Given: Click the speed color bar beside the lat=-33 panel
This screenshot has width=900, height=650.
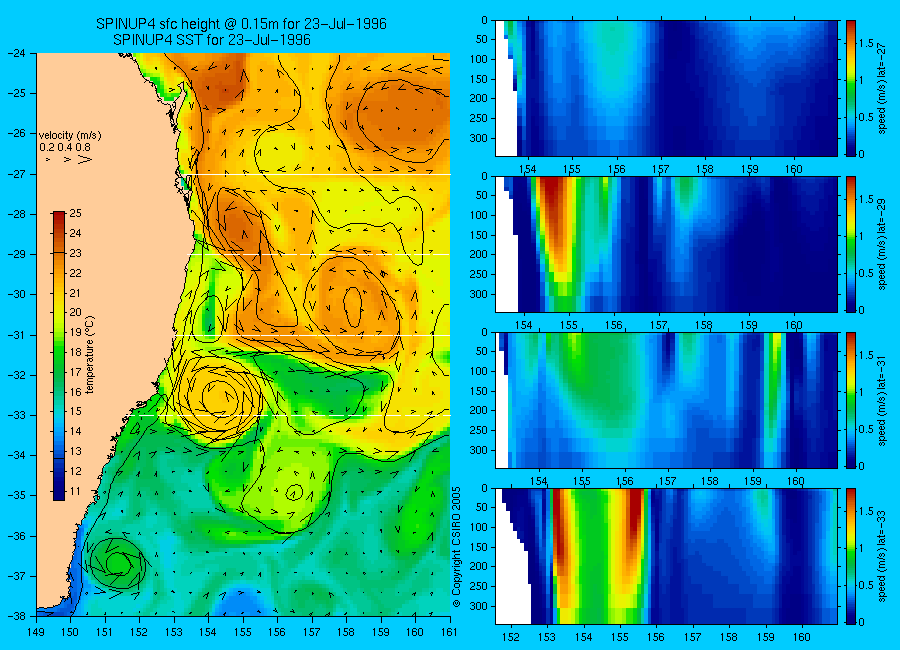Looking at the screenshot, I should (851, 556).
